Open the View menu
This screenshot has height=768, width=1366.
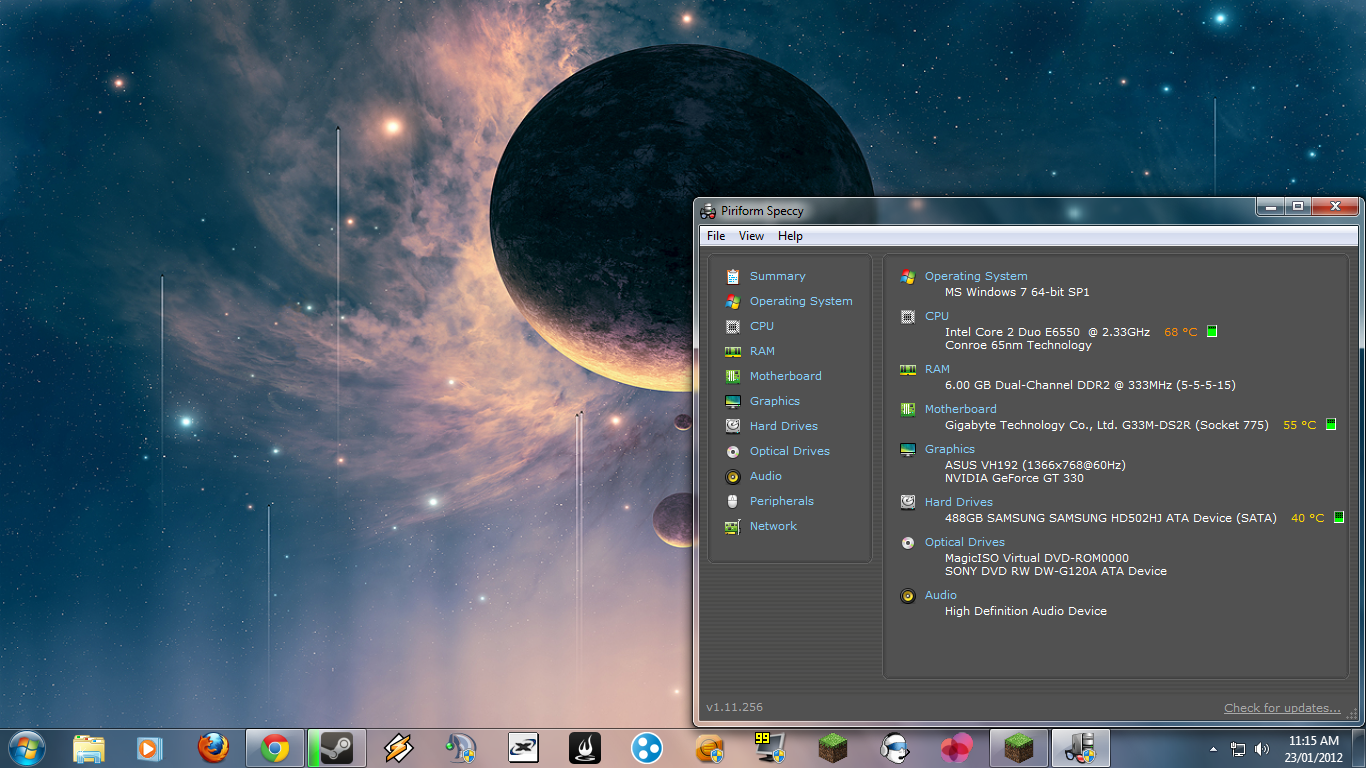[x=751, y=236]
